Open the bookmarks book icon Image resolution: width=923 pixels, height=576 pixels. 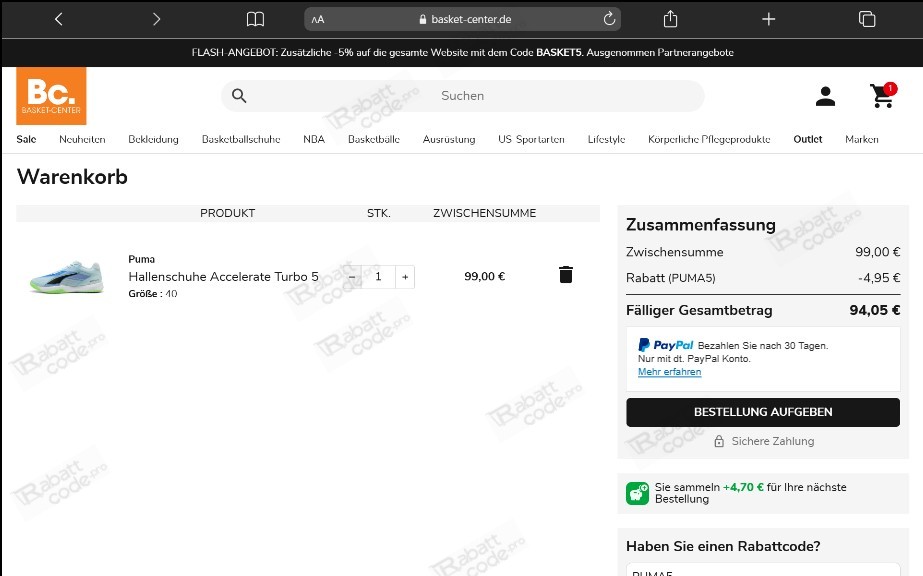[x=255, y=19]
